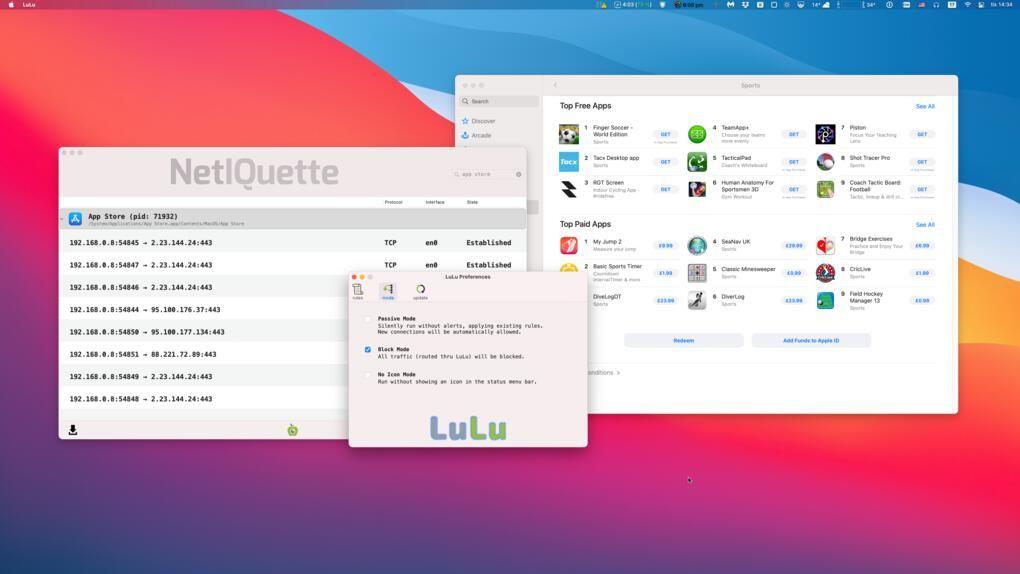Open TacticalPad app icon
This screenshot has width=1020, height=574.
[x=697, y=161]
